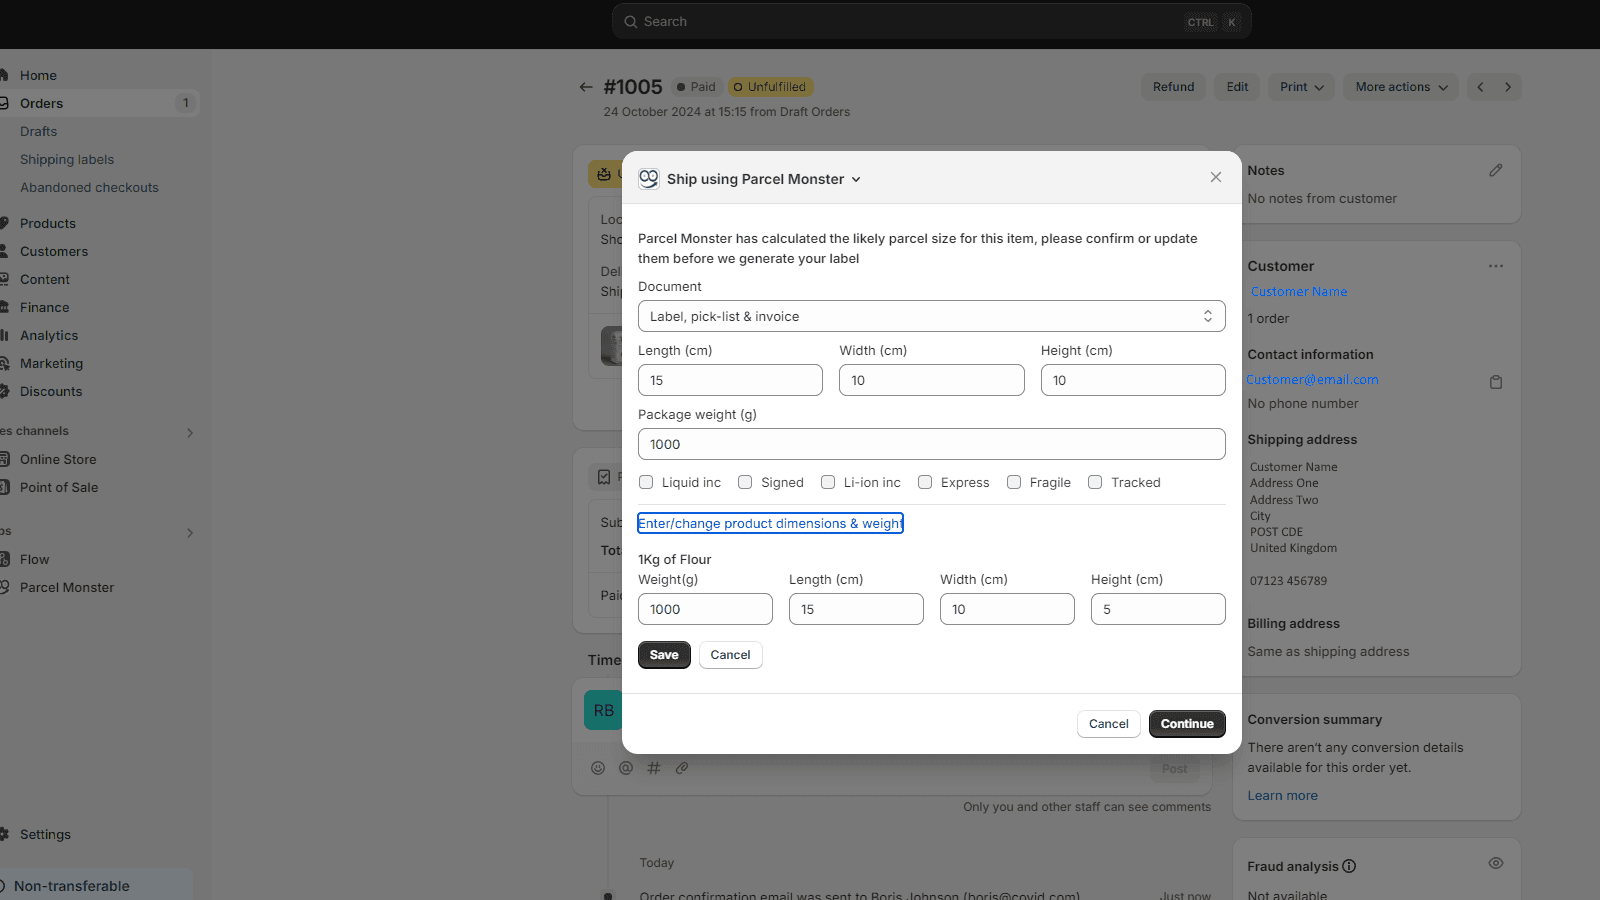Tick the Fragile checkbox
The height and width of the screenshot is (900, 1600).
(1014, 482)
